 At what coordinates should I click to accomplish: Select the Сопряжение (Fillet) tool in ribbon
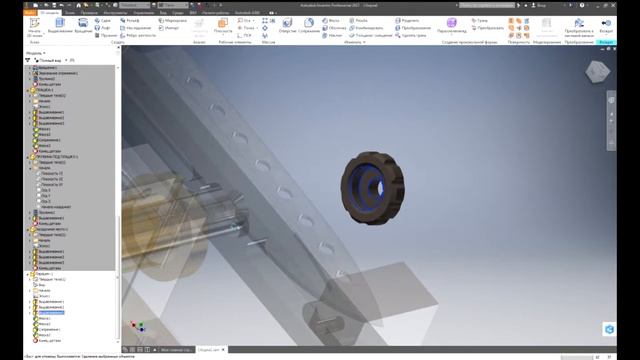coord(309,25)
